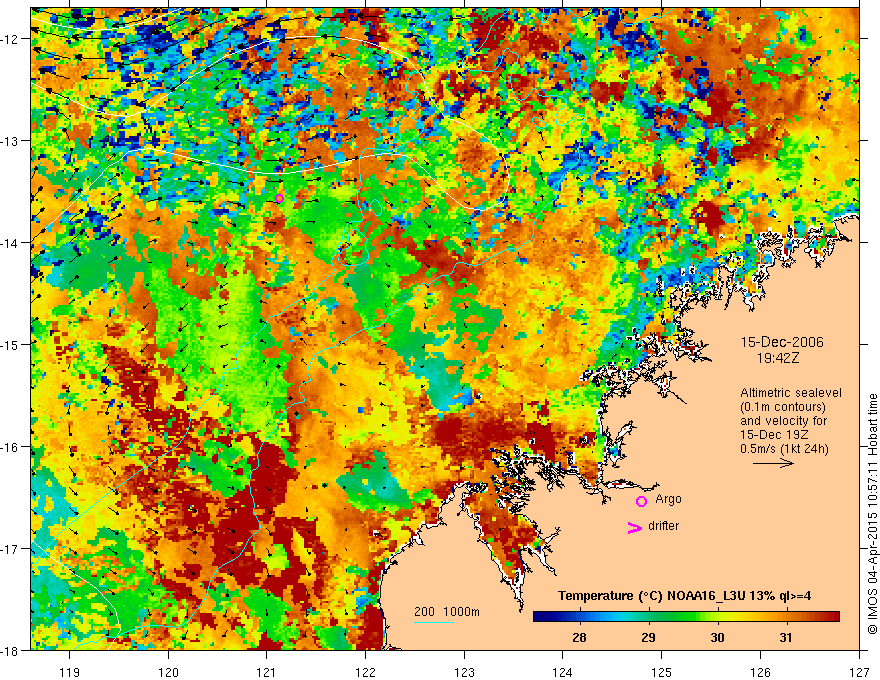The image size is (880, 680).
Task: Click the Argo legend label
Action: (x=668, y=499)
